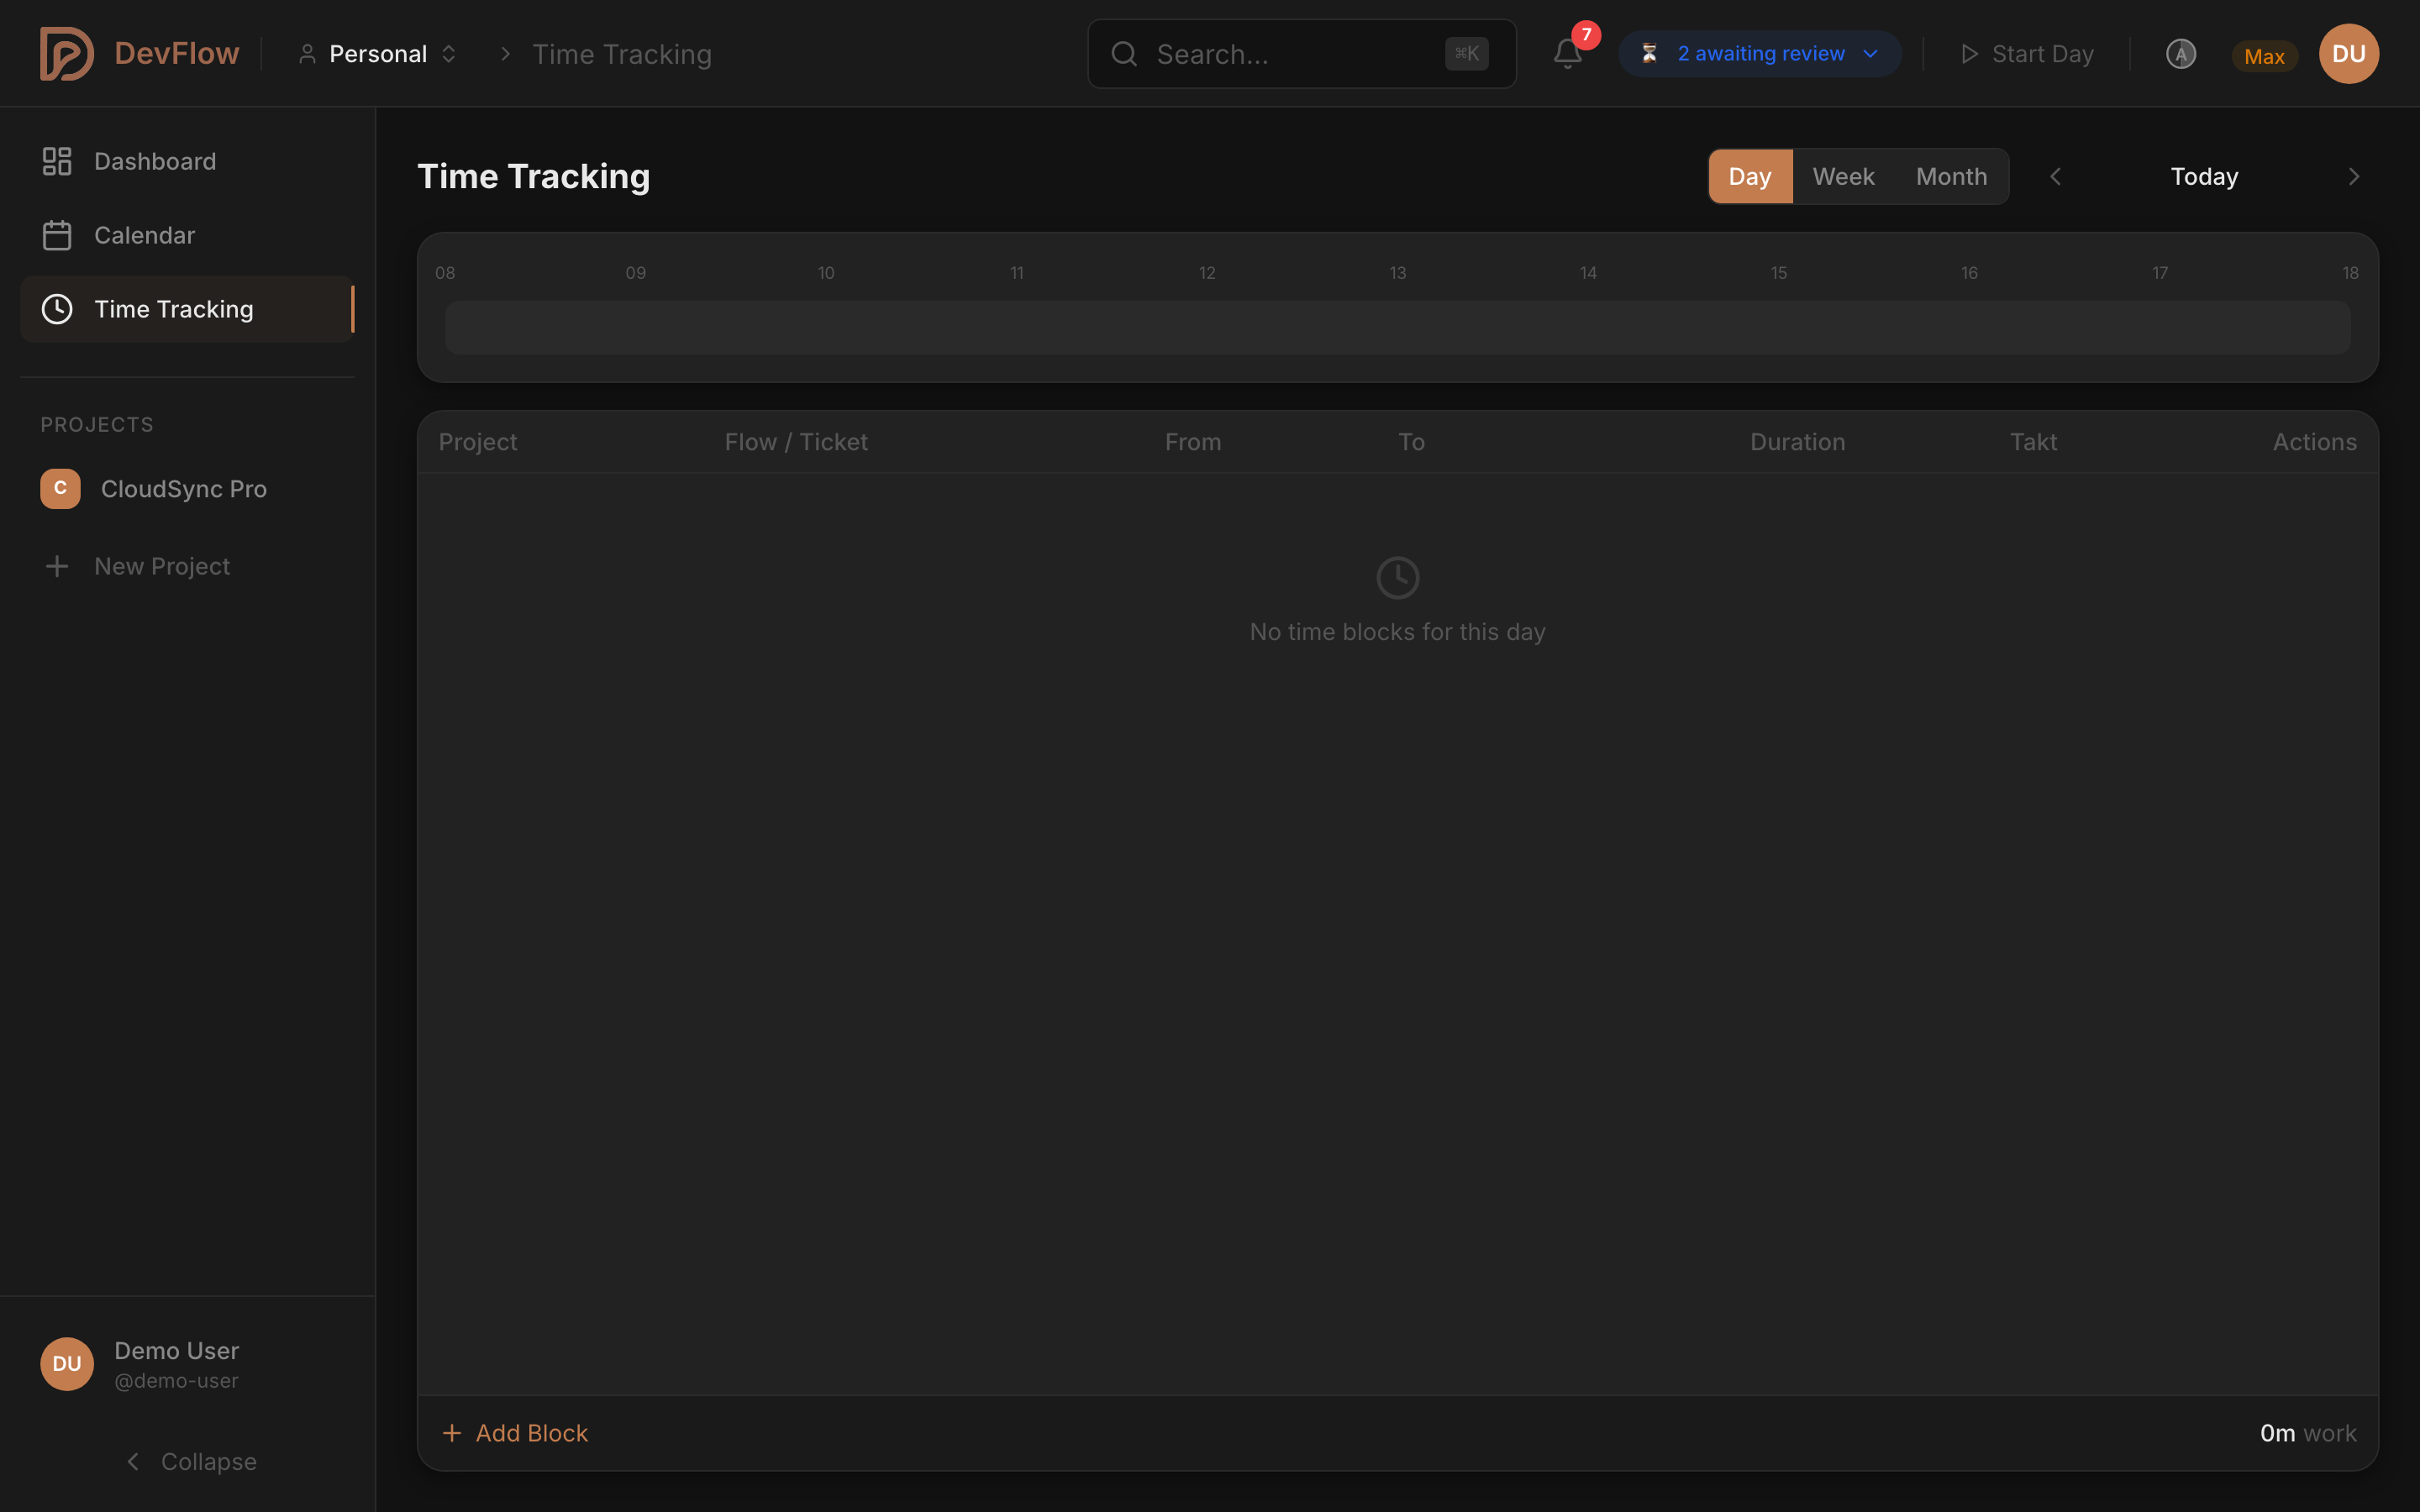Click the Time Tracking clock icon
The width and height of the screenshot is (2420, 1512).
coord(57,309)
